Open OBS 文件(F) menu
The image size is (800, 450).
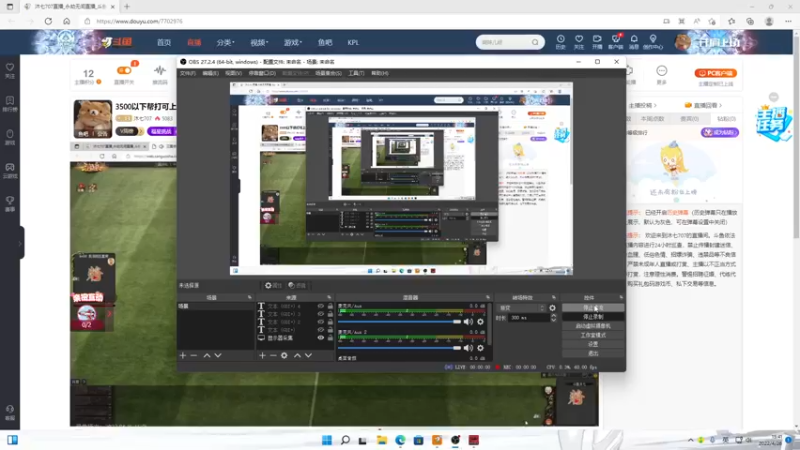point(187,73)
